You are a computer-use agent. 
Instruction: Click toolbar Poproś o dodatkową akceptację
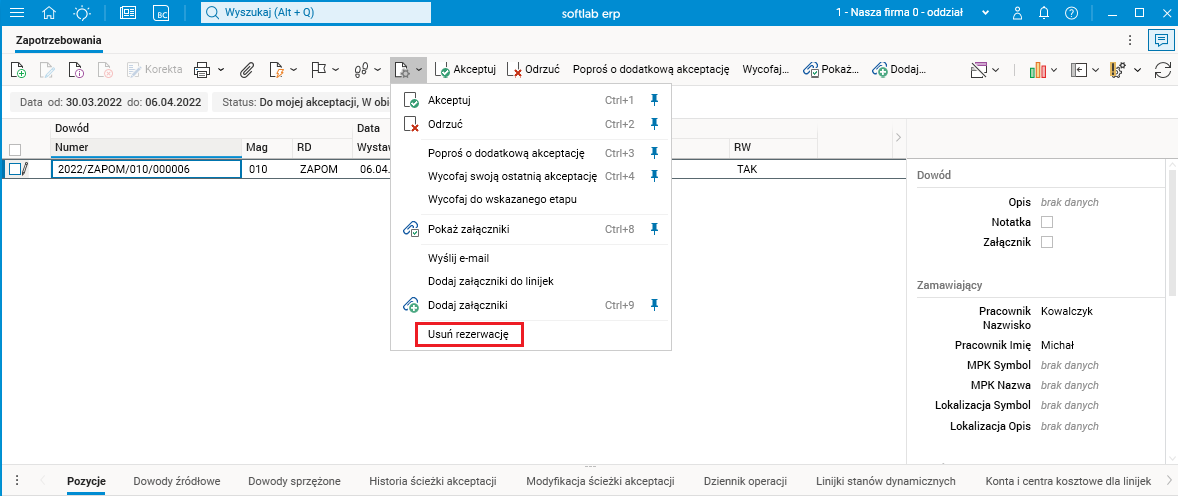click(651, 69)
